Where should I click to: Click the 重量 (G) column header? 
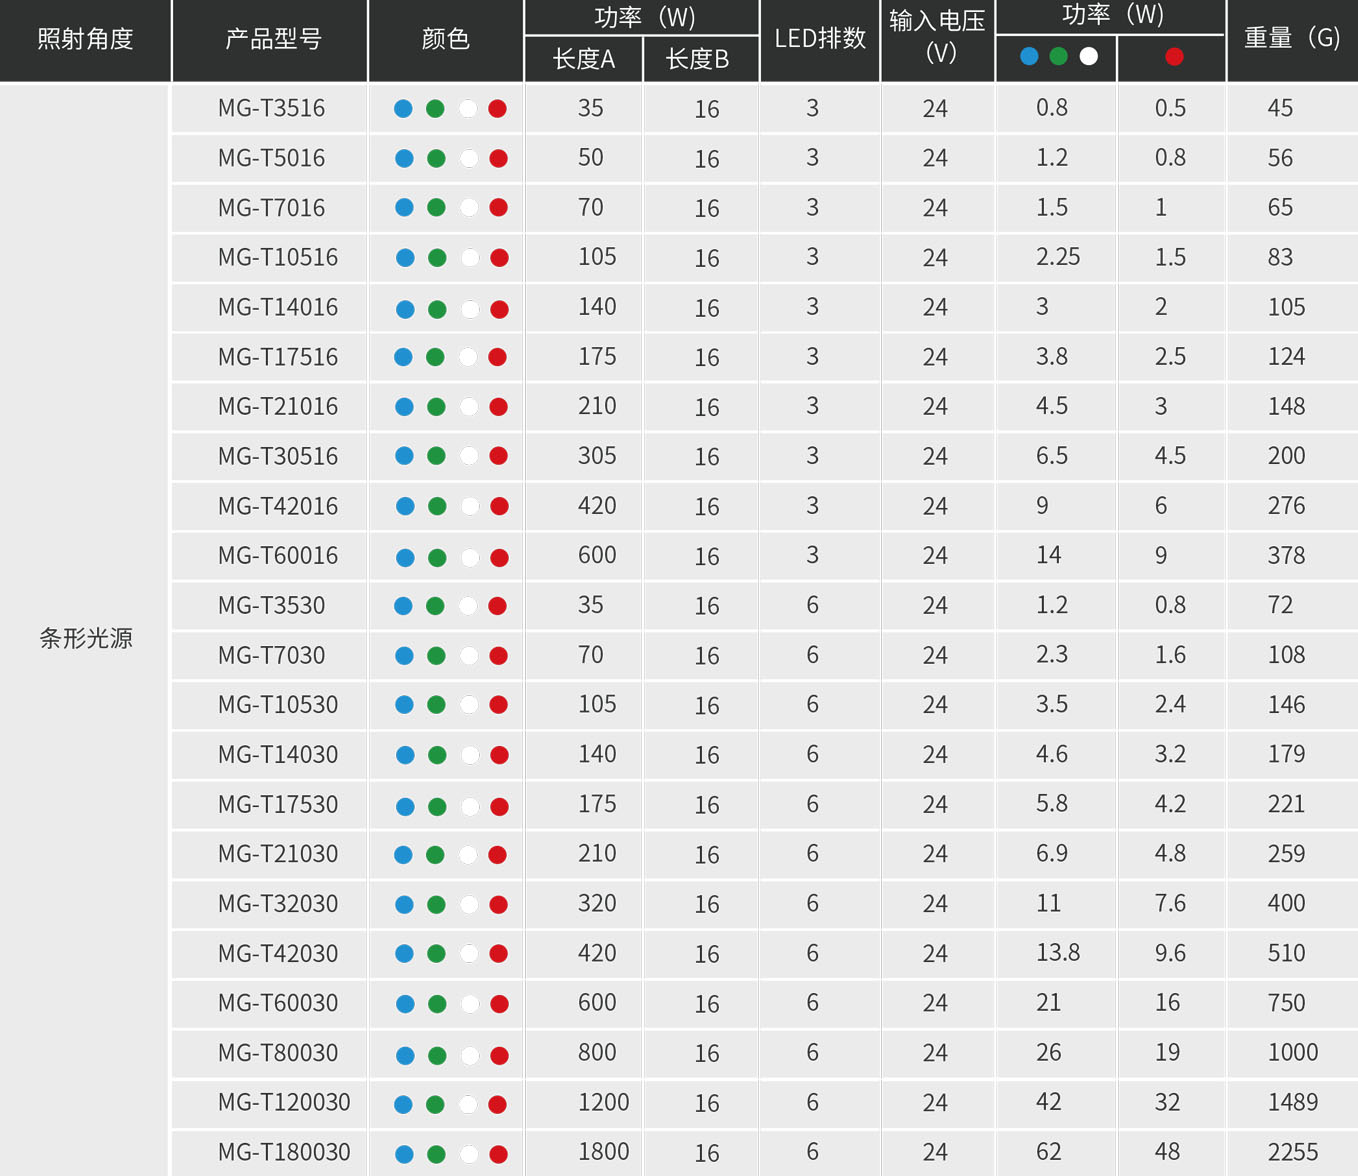coord(1291,38)
